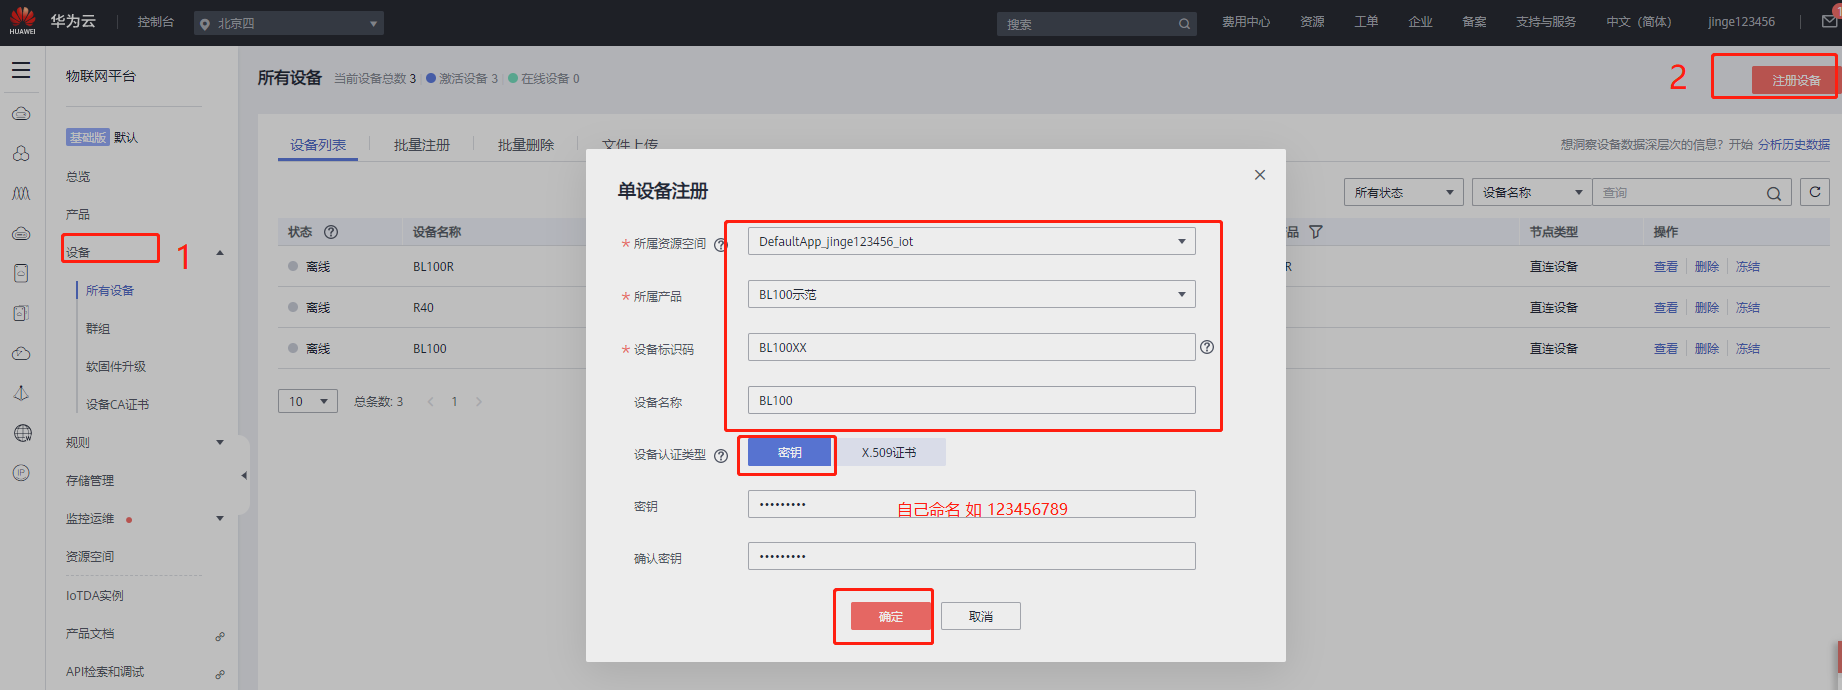Open the page size dropdown showing 10

tap(308, 401)
